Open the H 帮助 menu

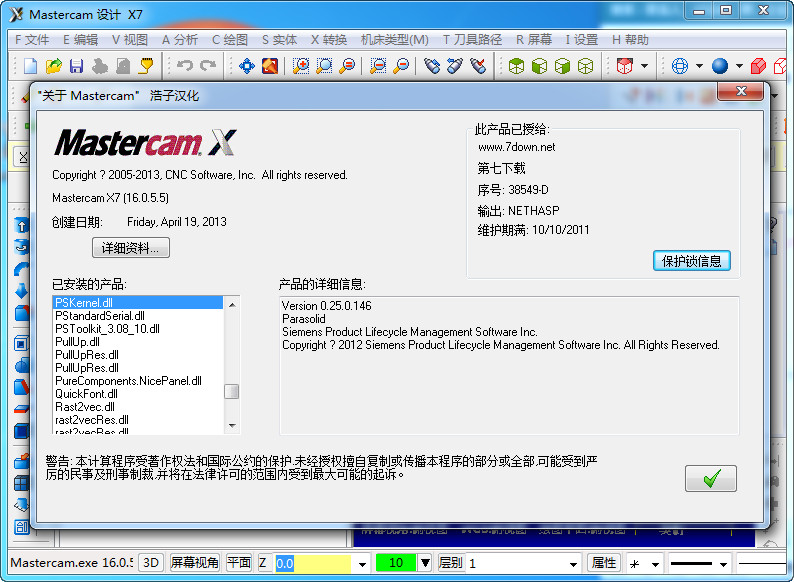pos(630,40)
